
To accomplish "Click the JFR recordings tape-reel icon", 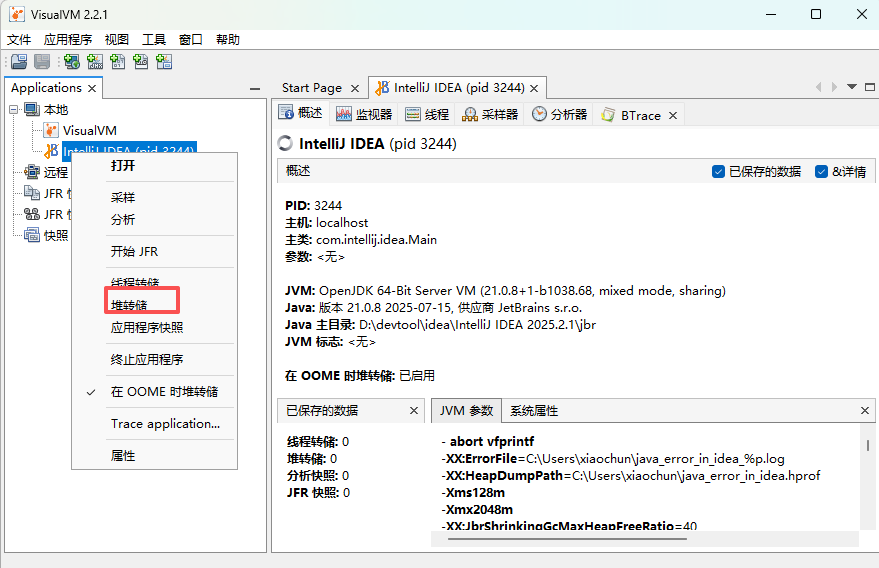I will click(32, 214).
